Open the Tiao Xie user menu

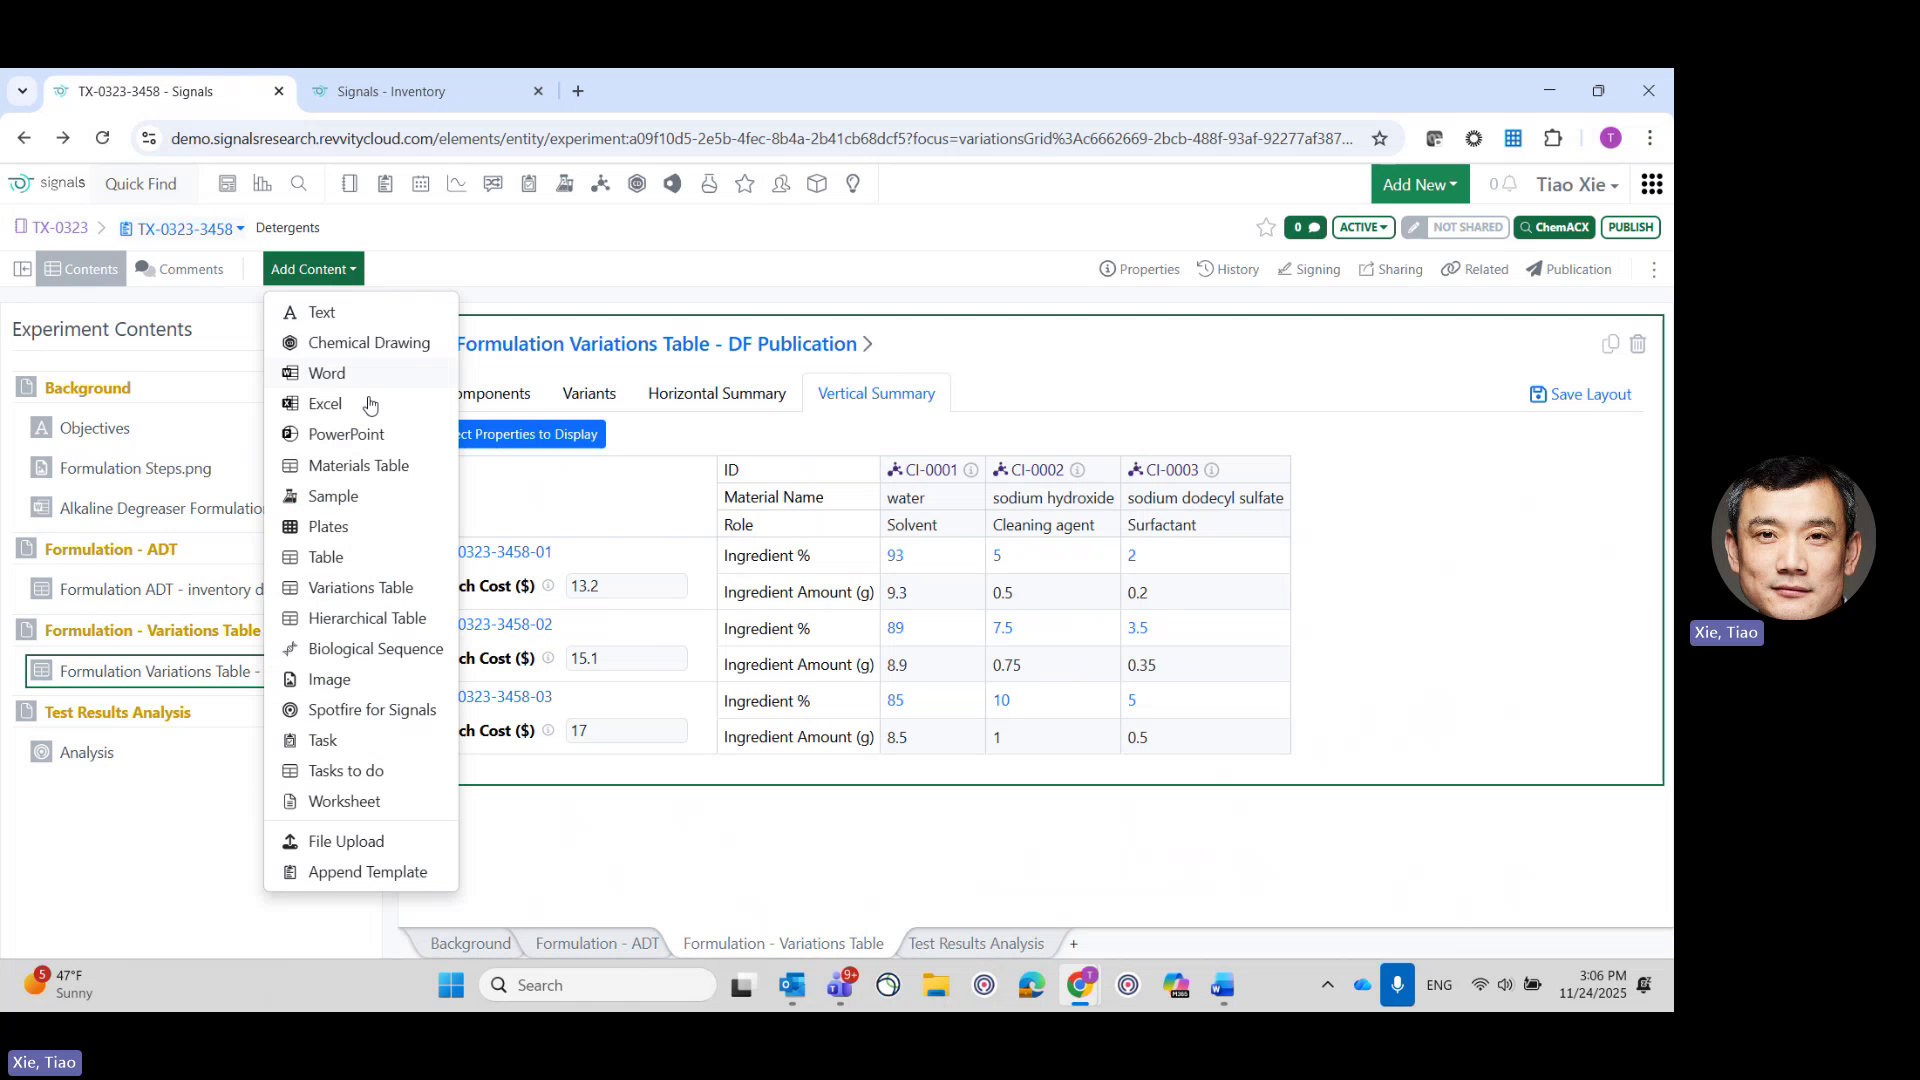pos(1578,184)
